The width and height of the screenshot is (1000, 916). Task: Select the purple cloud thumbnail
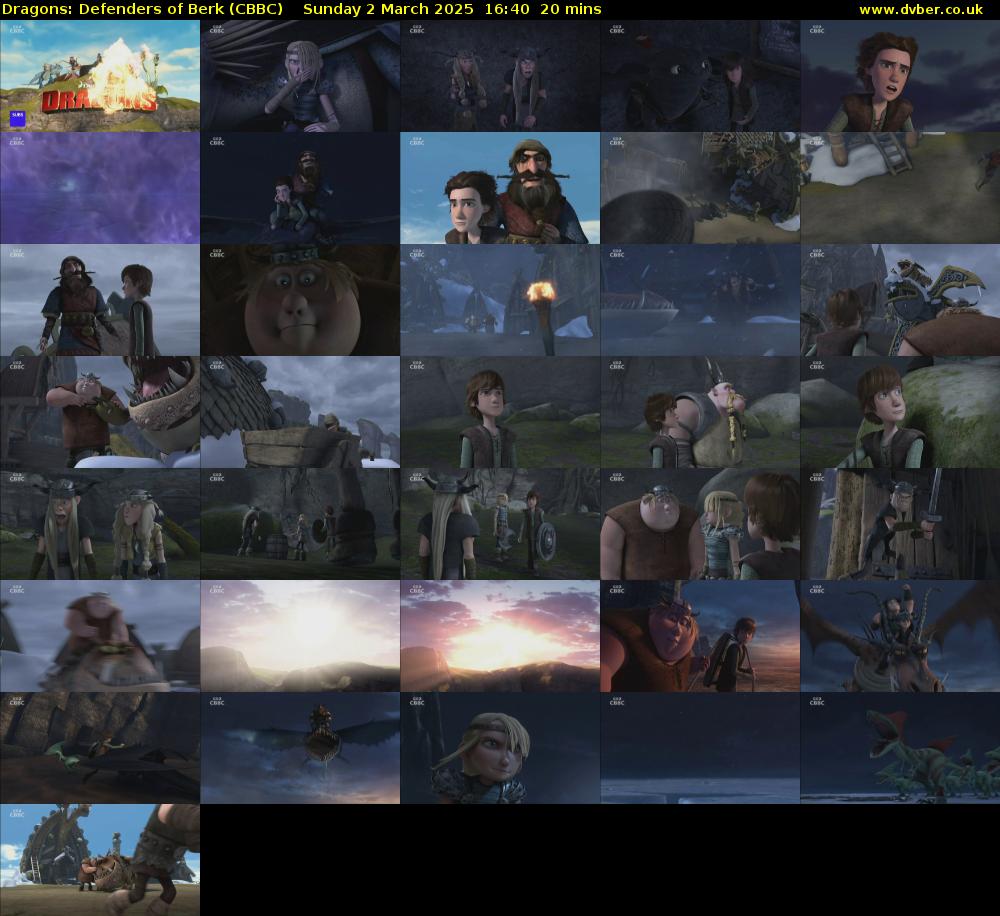point(100,188)
